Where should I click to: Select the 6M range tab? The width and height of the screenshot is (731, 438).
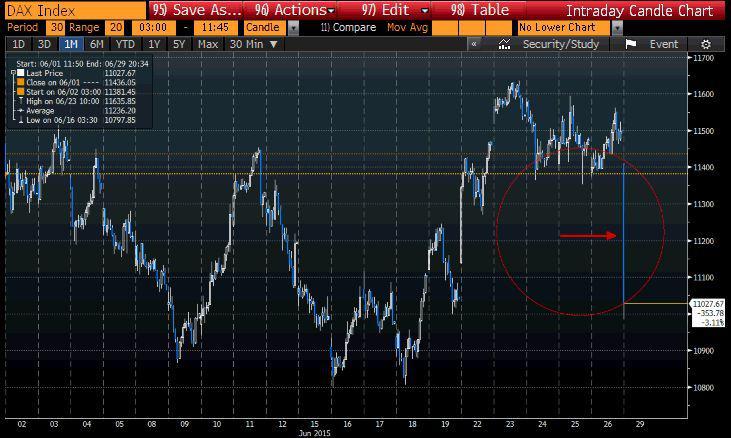coord(97,44)
